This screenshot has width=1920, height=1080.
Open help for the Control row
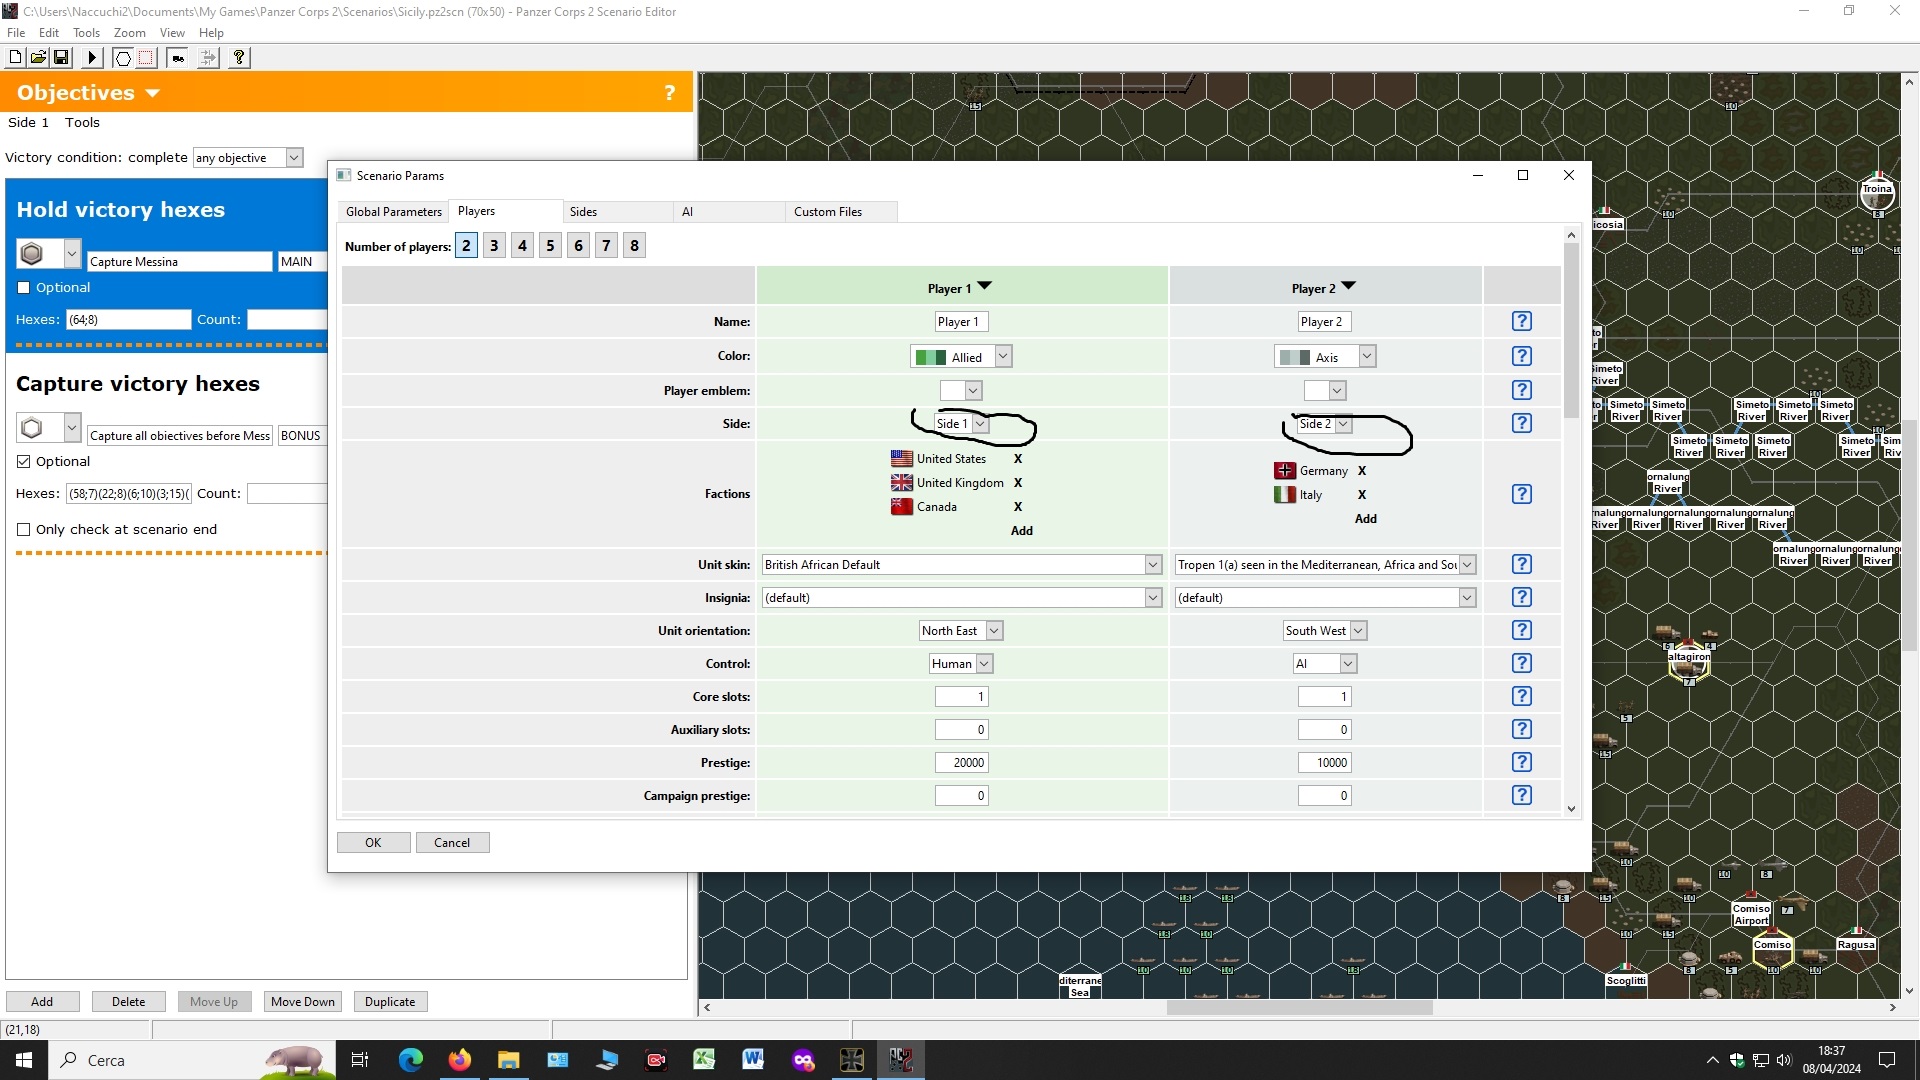pos(1521,663)
